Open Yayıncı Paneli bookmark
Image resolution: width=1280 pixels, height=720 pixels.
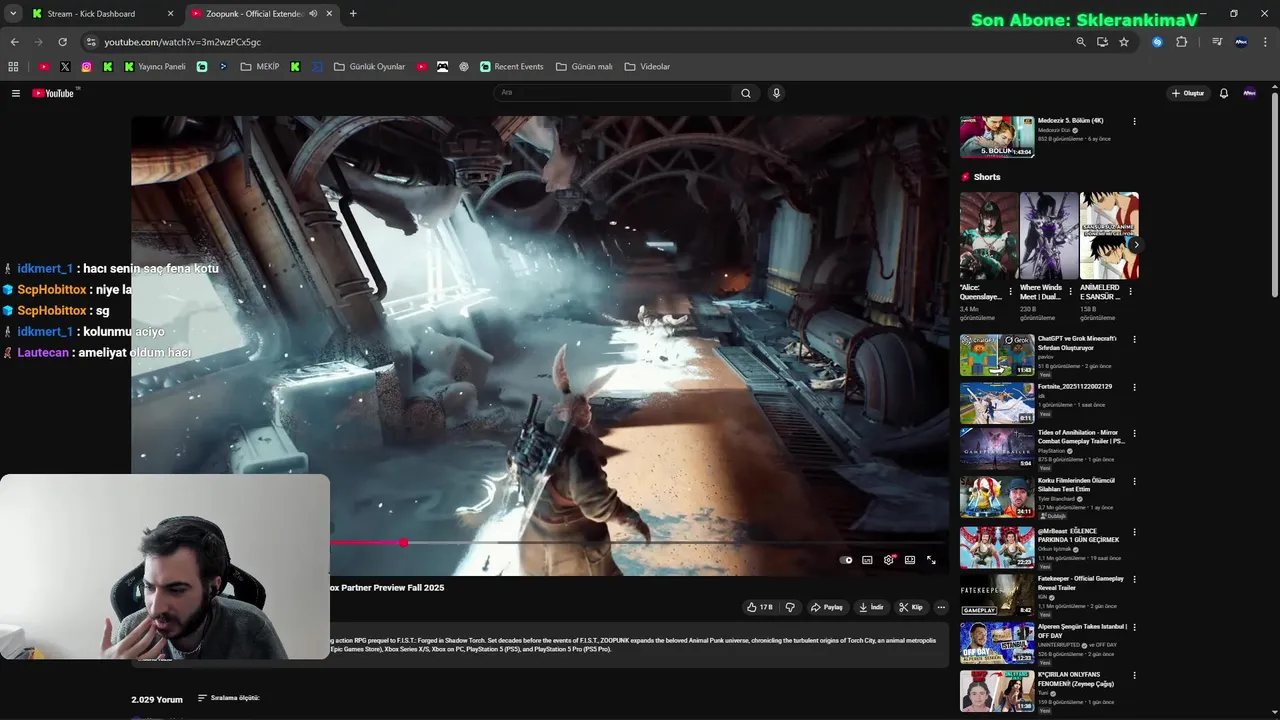point(155,67)
